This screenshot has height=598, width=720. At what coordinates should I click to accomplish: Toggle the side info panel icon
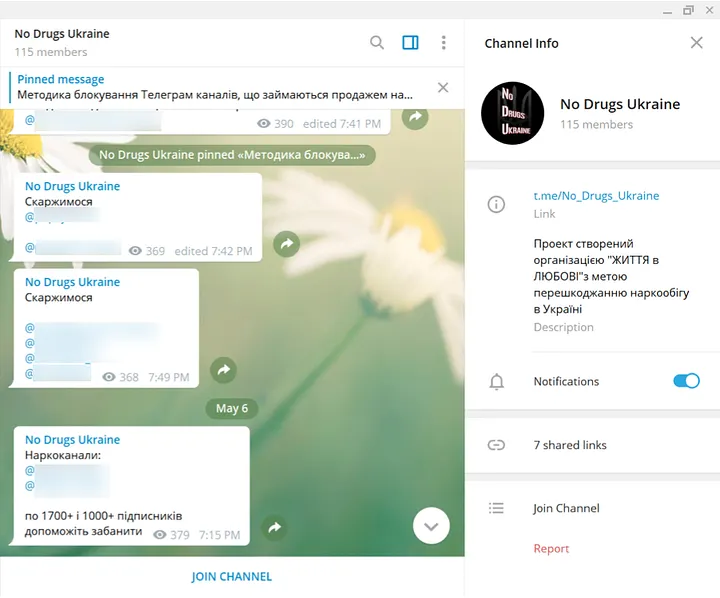click(x=410, y=42)
